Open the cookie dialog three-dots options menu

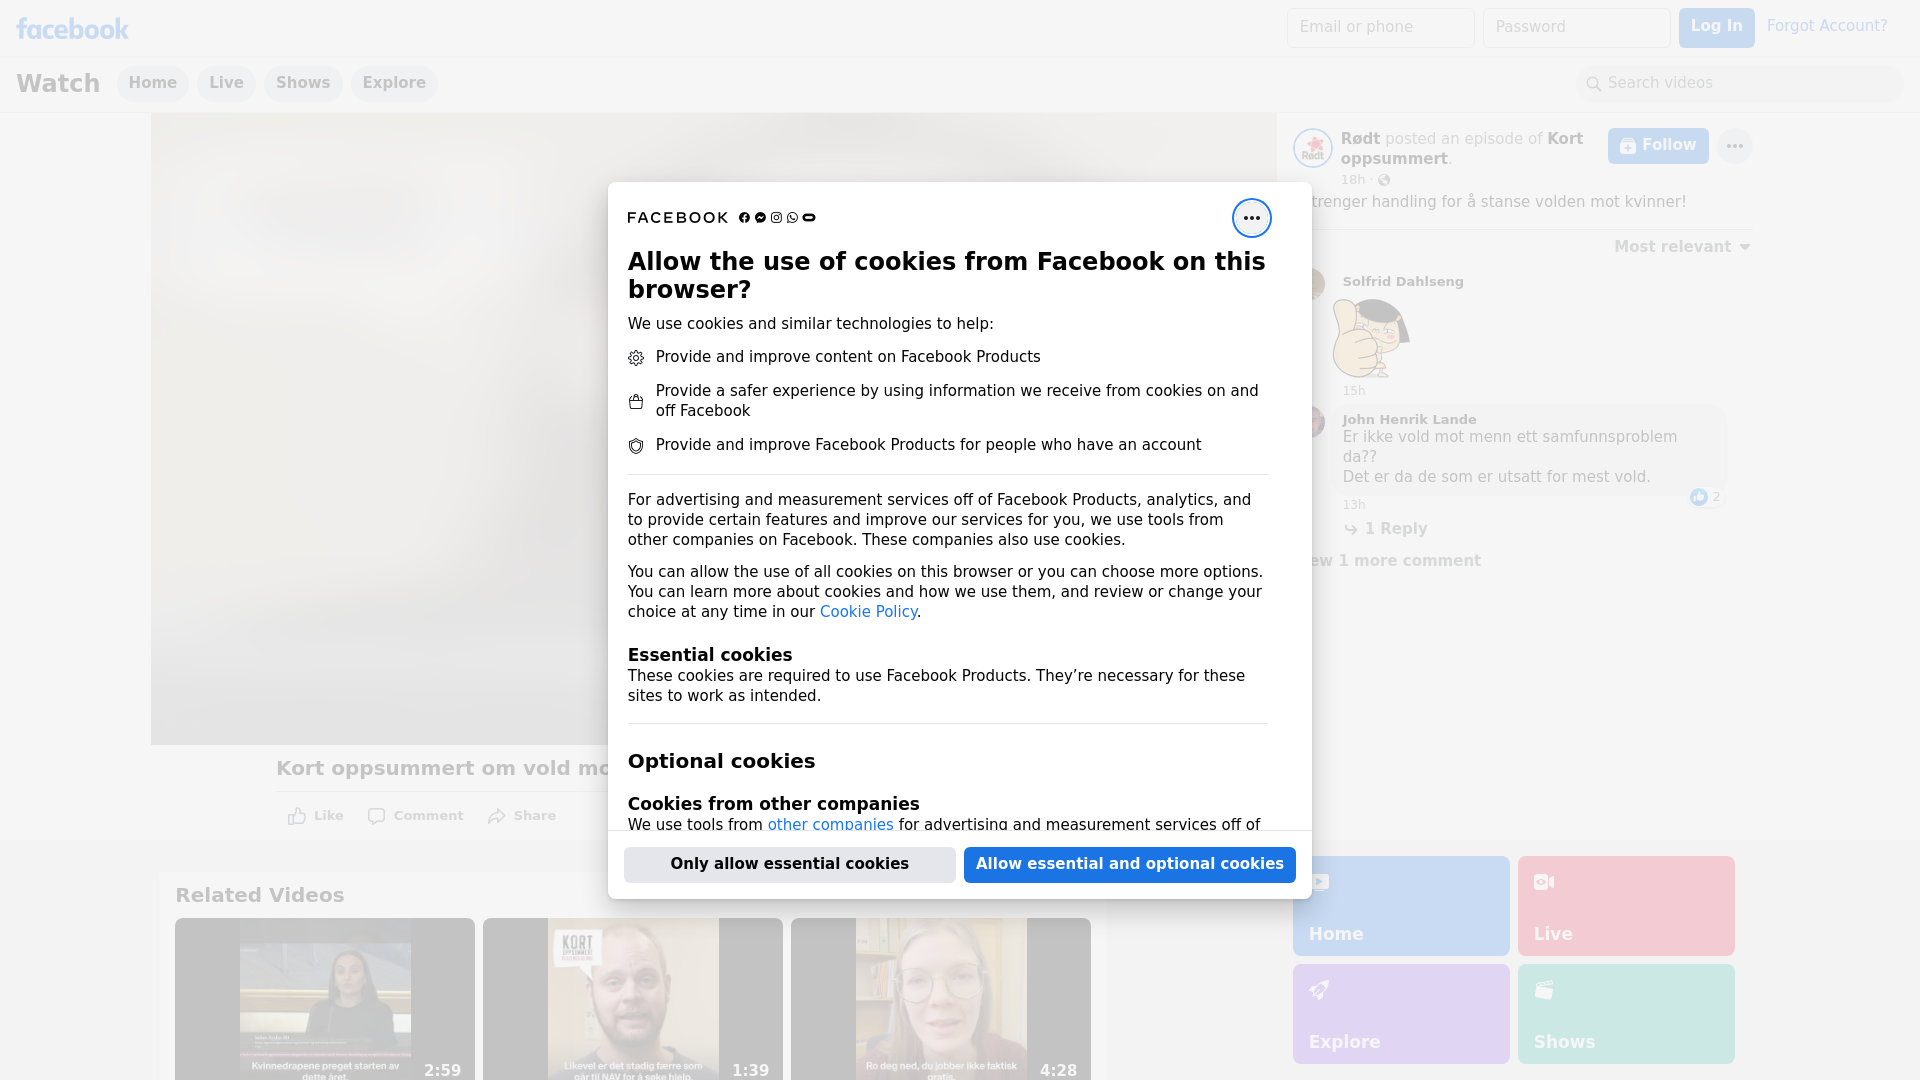(x=1251, y=218)
